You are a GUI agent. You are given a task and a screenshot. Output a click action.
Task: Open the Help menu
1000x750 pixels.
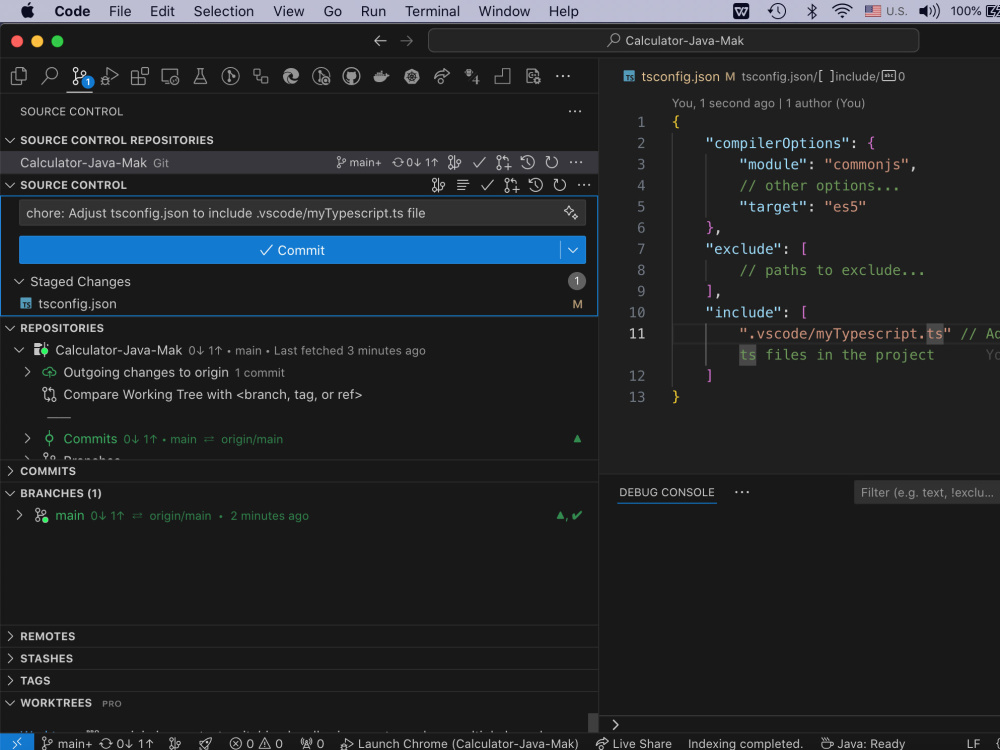point(563,11)
